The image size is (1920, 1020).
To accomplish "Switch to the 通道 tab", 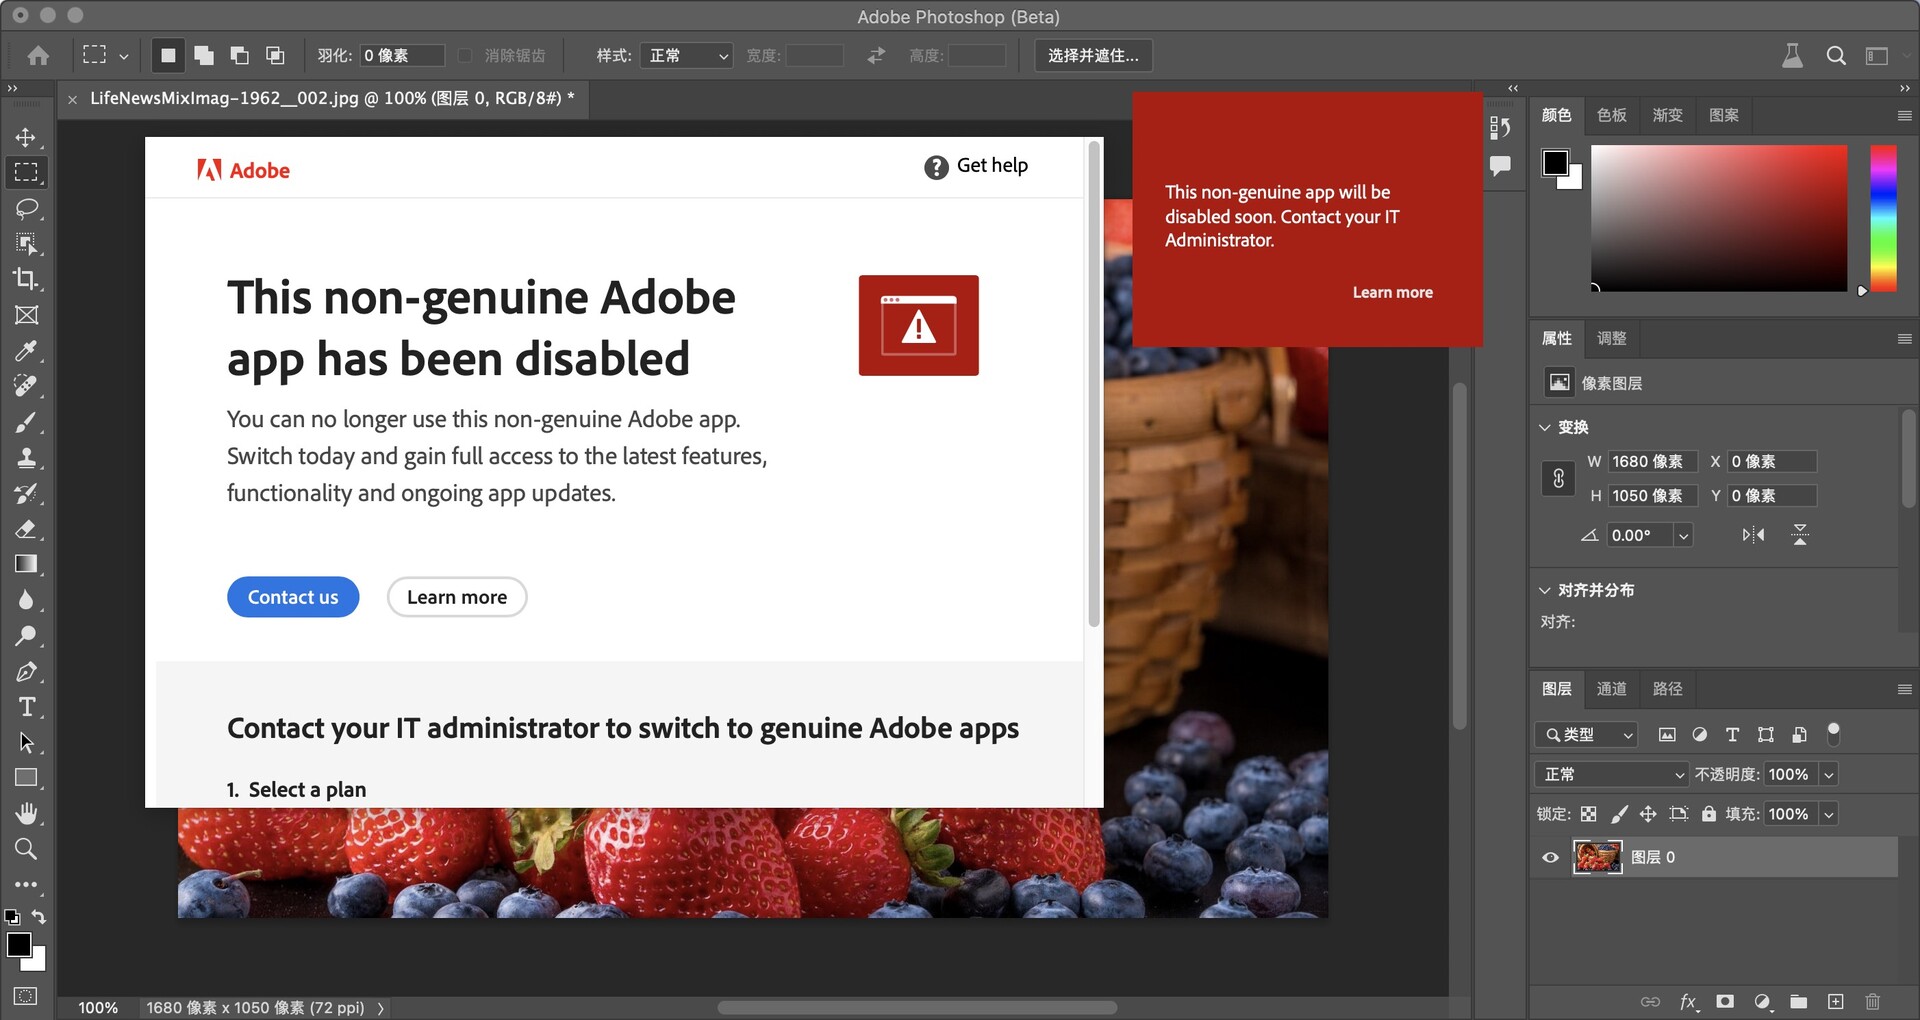I will [x=1612, y=689].
